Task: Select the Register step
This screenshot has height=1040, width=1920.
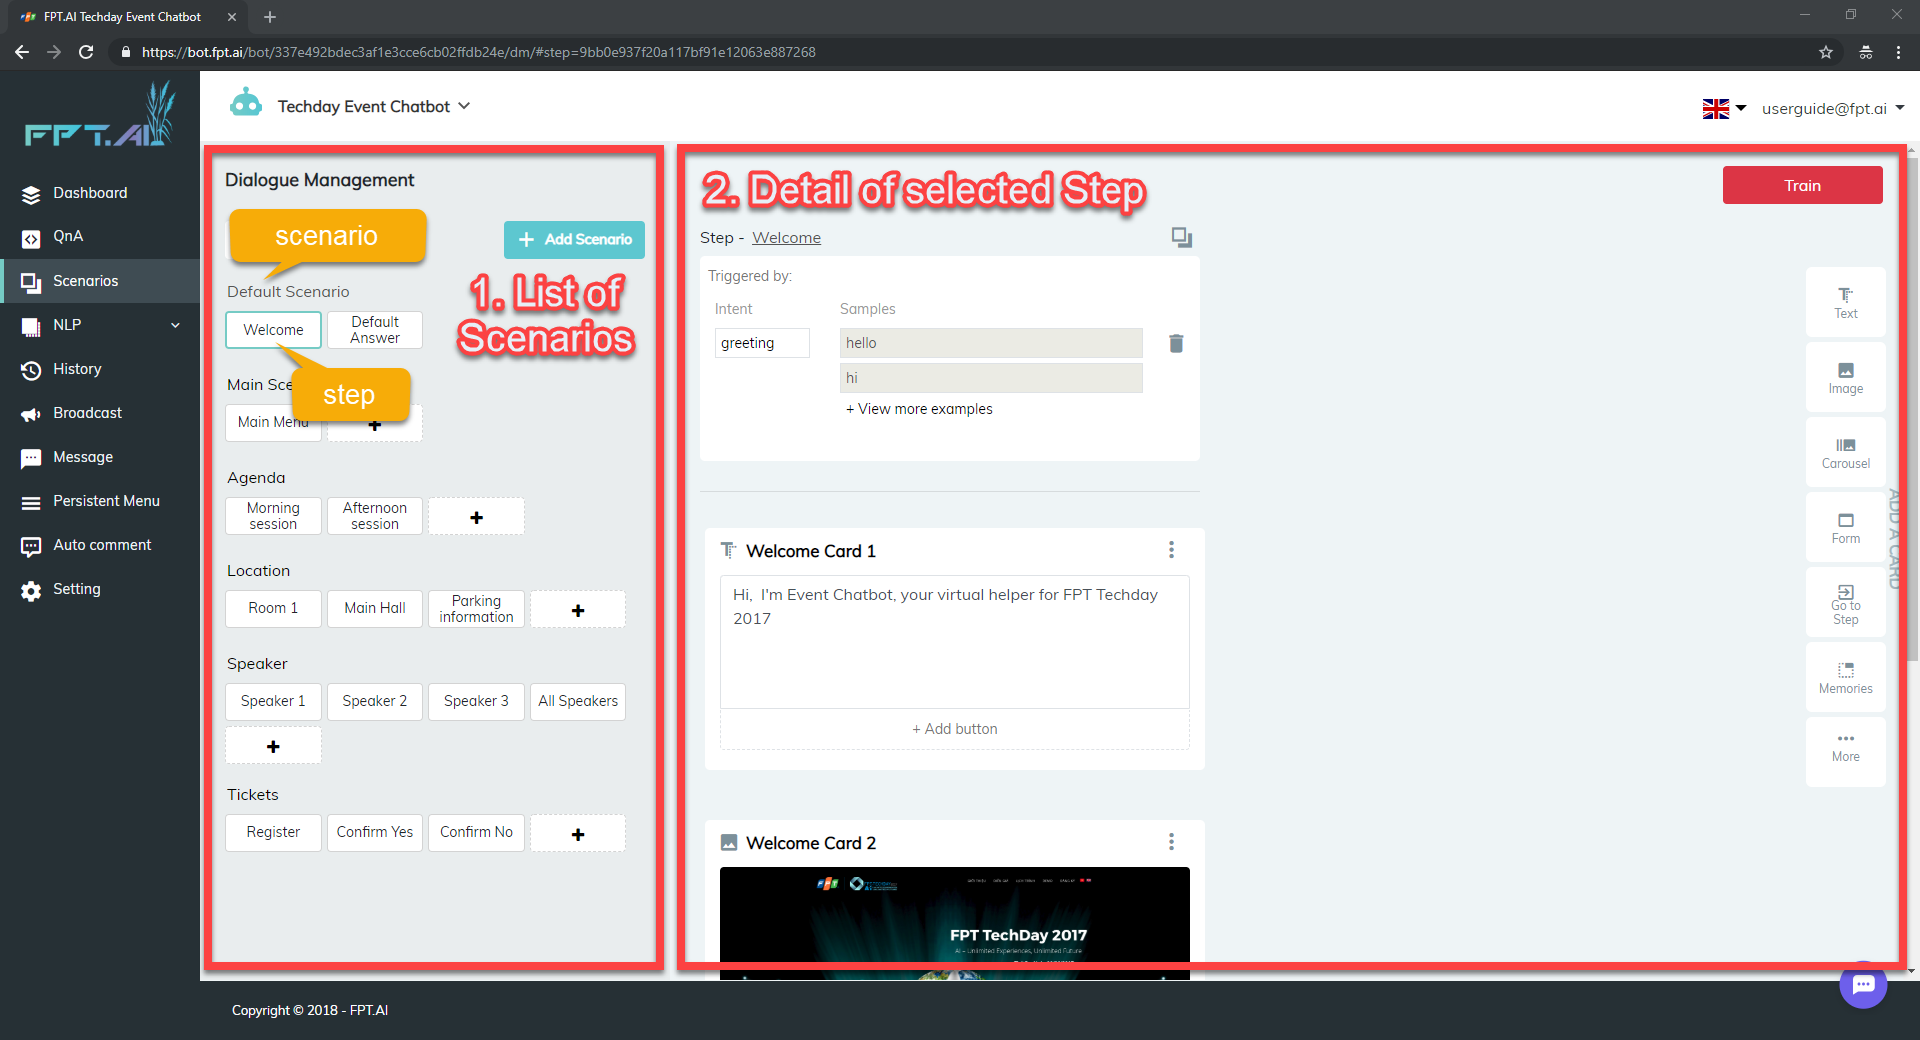Action: (273, 832)
